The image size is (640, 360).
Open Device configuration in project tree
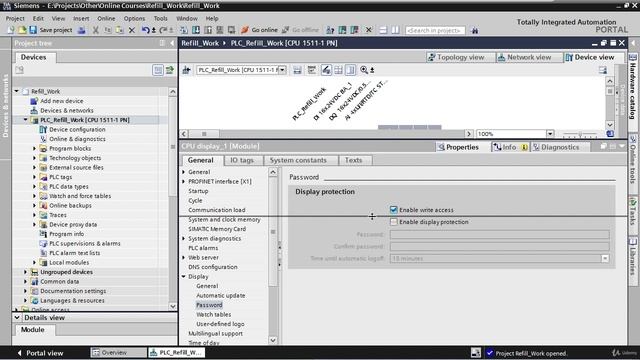point(77,129)
